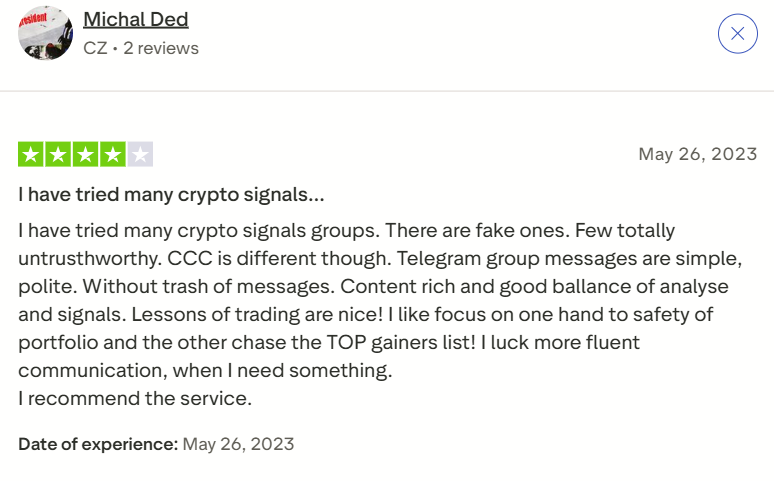
Task: Click the date of experience value May 26, 2023
Action: coord(238,443)
